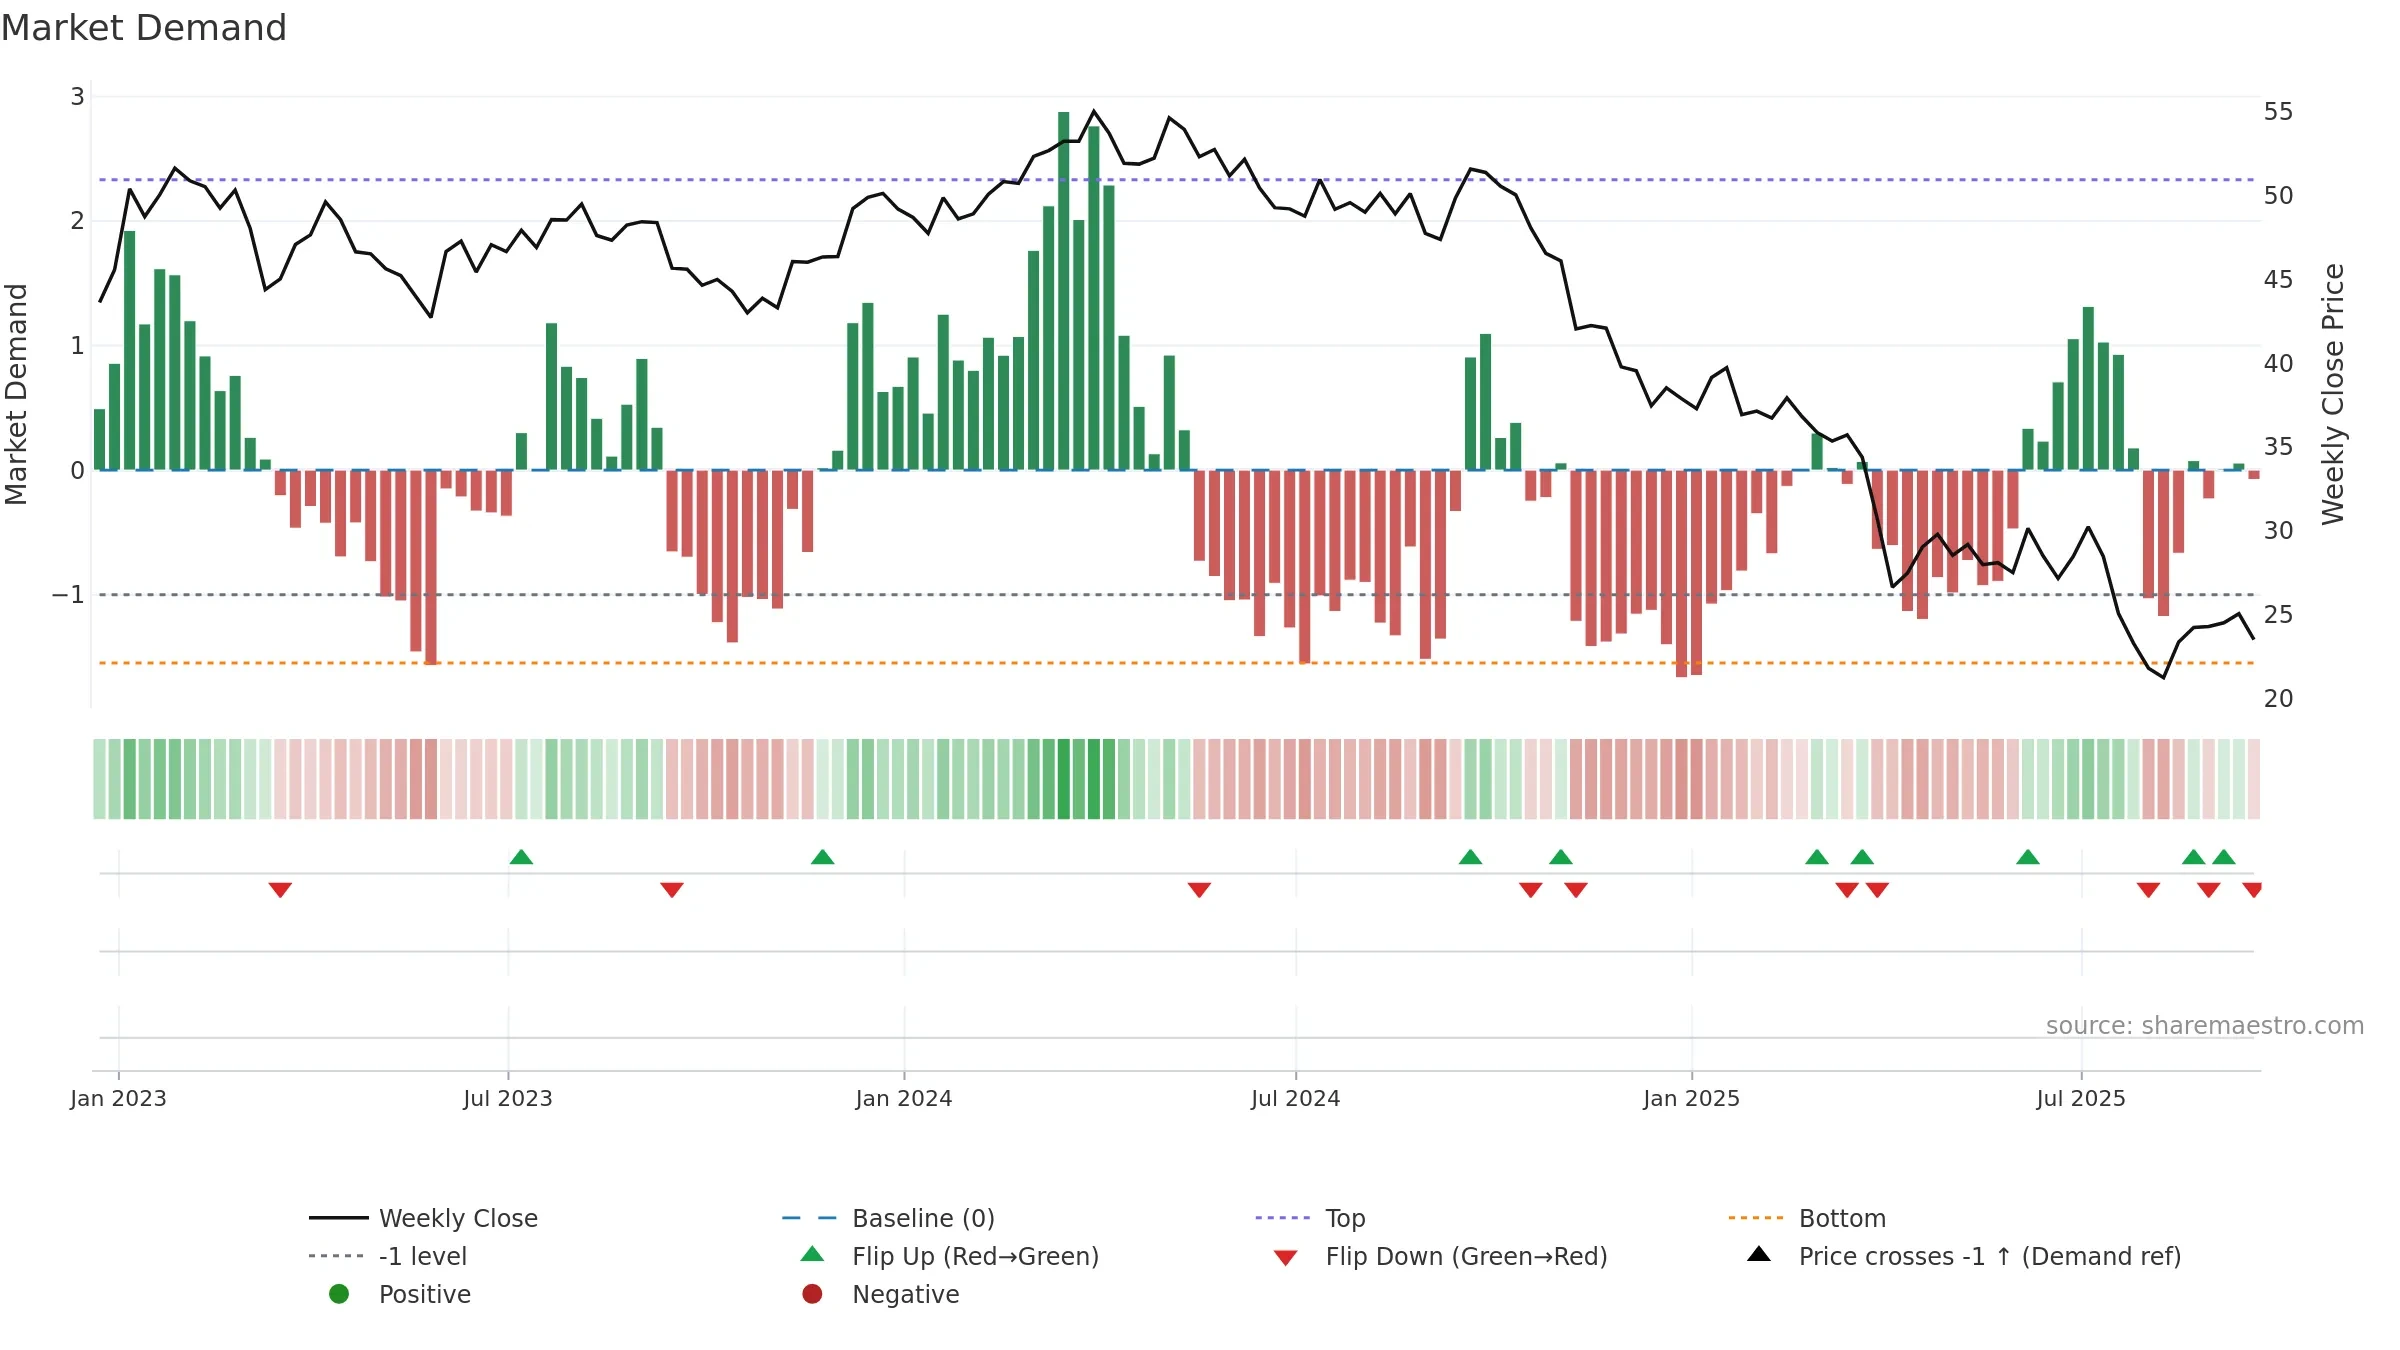The height and width of the screenshot is (1350, 2400).
Task: Click the 'Flip Up (Red→Green)' legend label
Action: (975, 1256)
